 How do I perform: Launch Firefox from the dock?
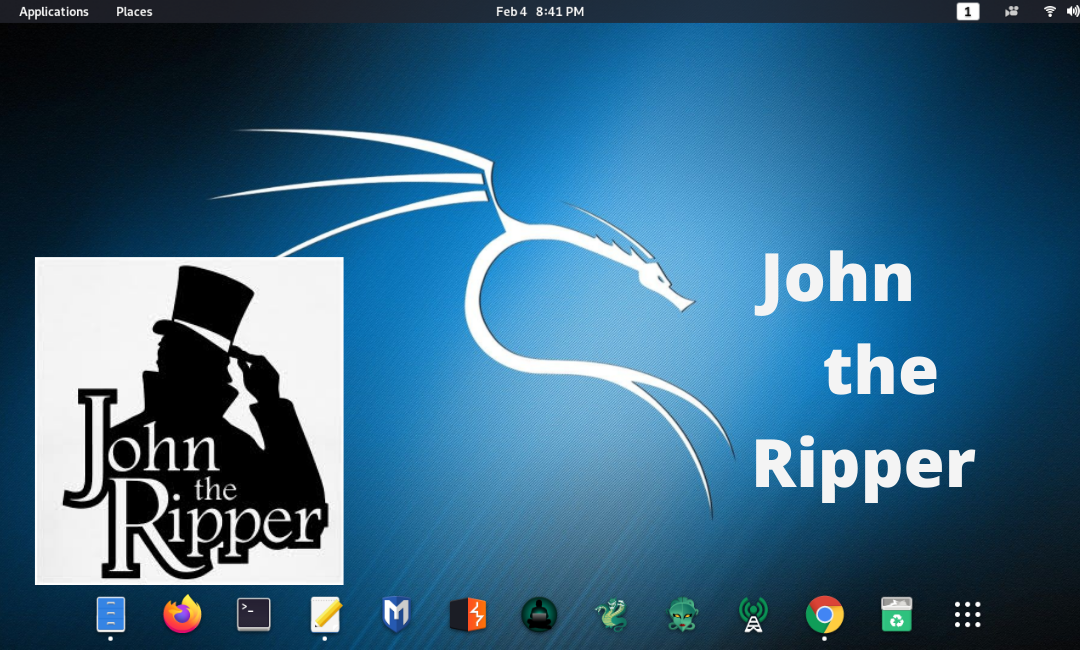pyautogui.click(x=182, y=615)
